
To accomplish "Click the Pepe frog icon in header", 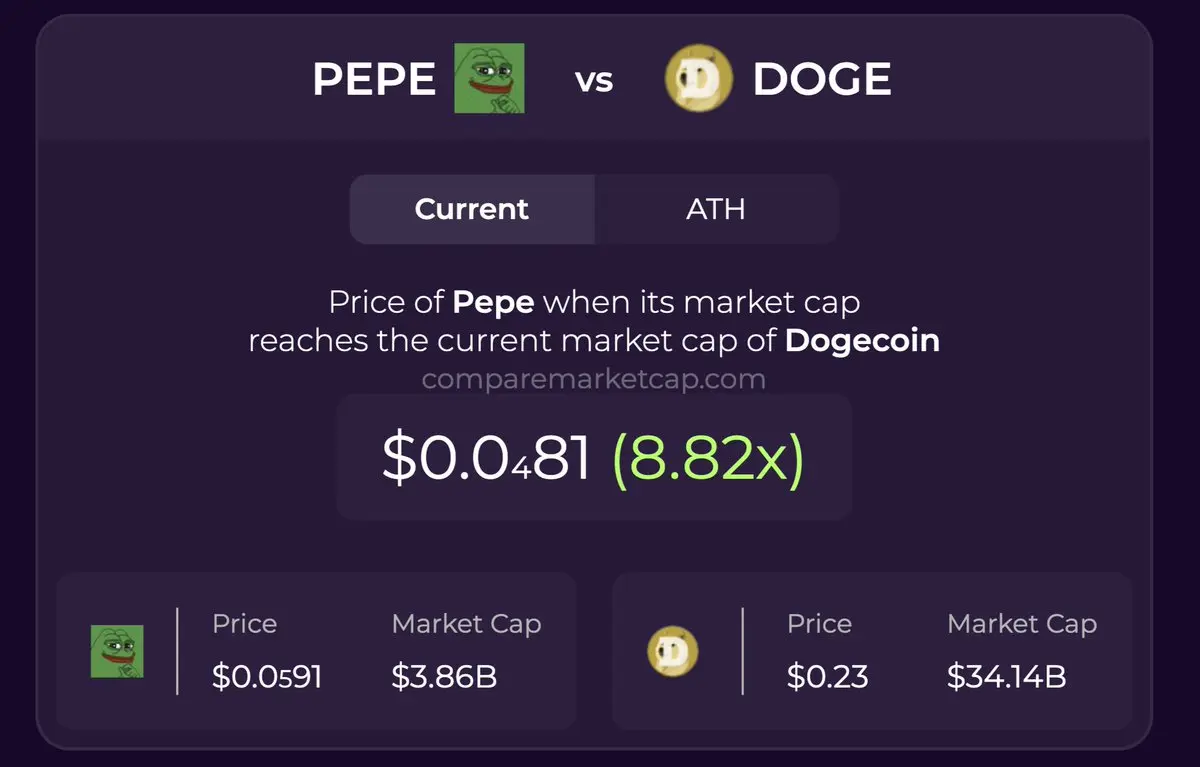I will pos(490,78).
